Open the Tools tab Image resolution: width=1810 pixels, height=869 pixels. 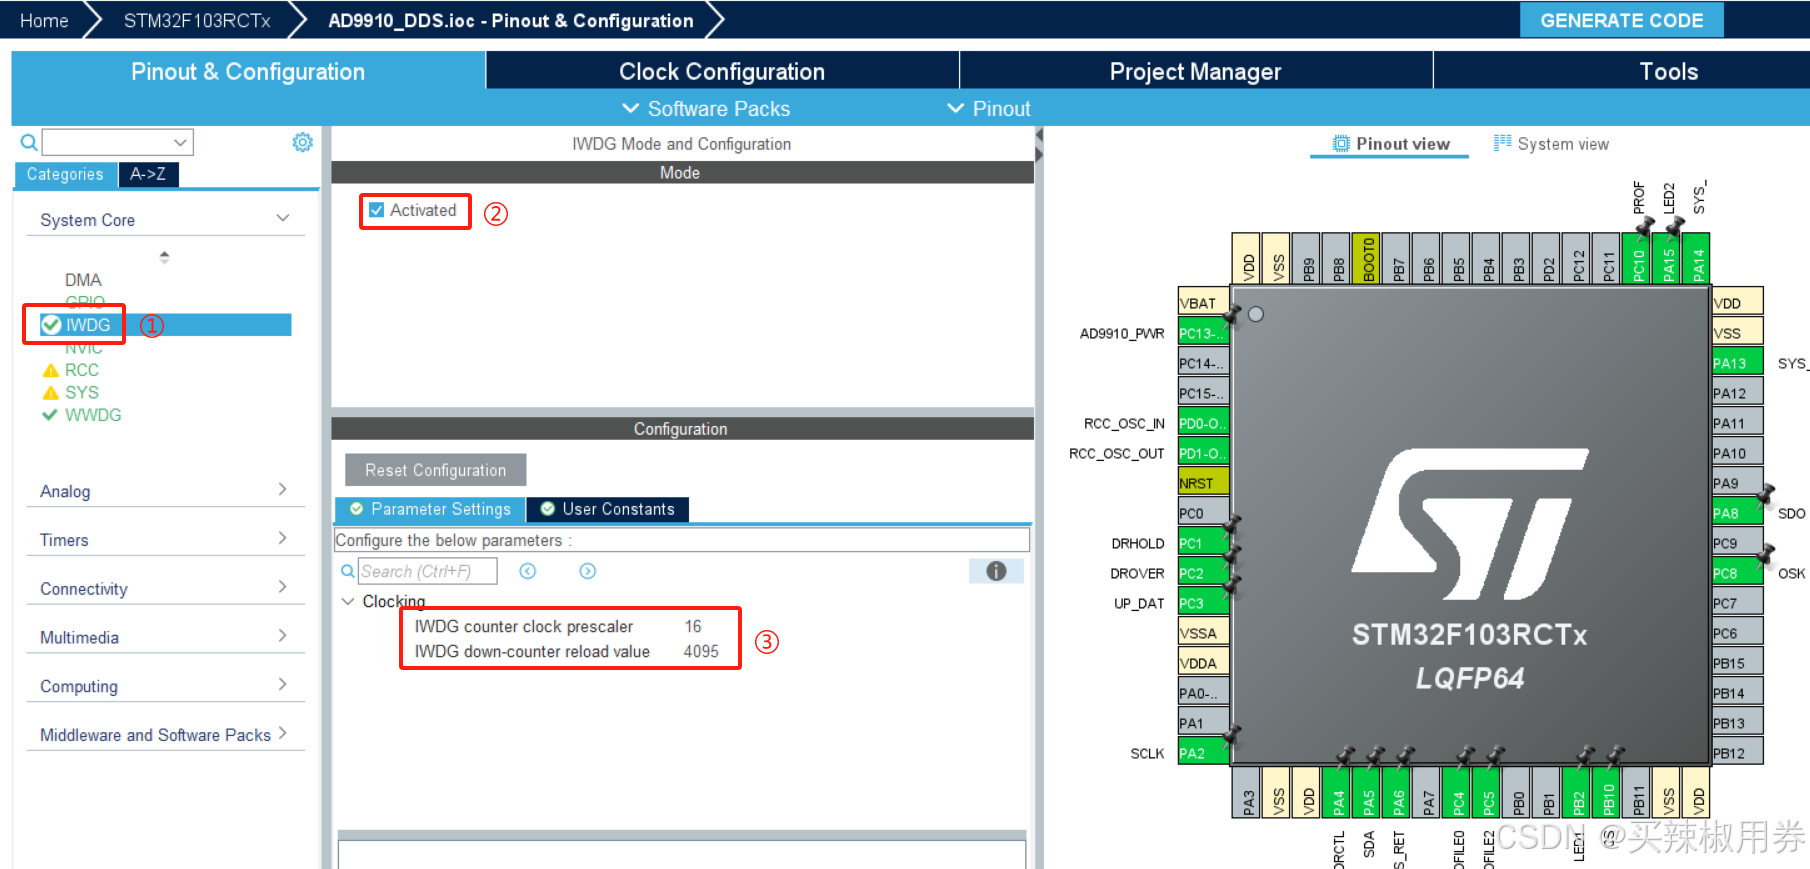[x=1668, y=71]
